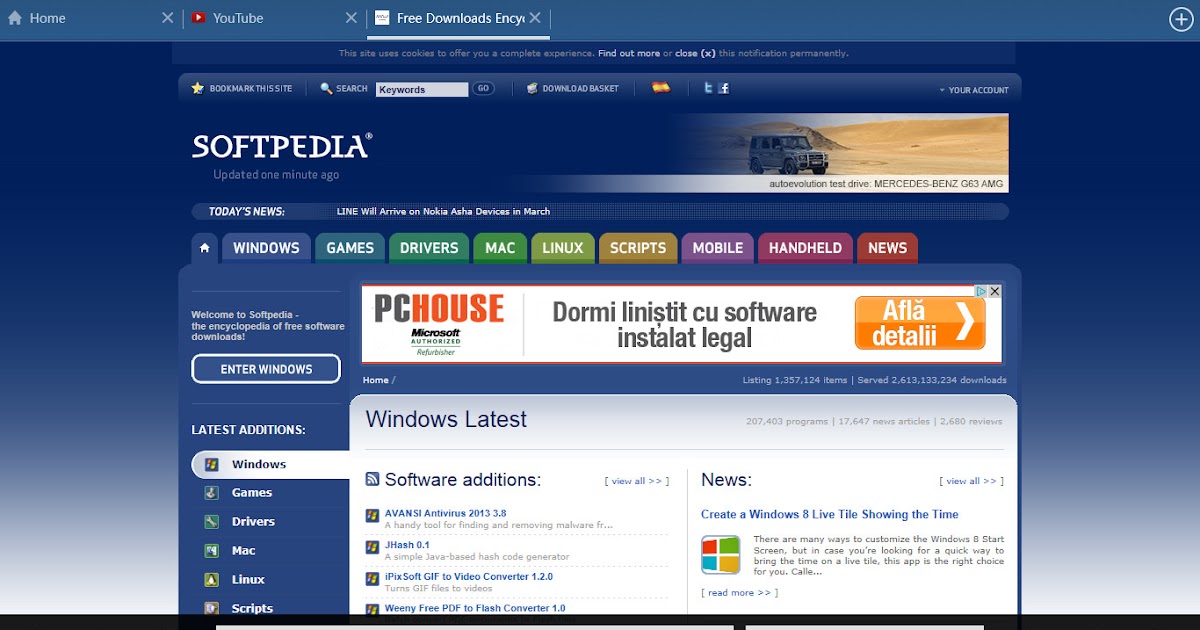
Task: Open the NEWS category tab
Action: [887, 248]
